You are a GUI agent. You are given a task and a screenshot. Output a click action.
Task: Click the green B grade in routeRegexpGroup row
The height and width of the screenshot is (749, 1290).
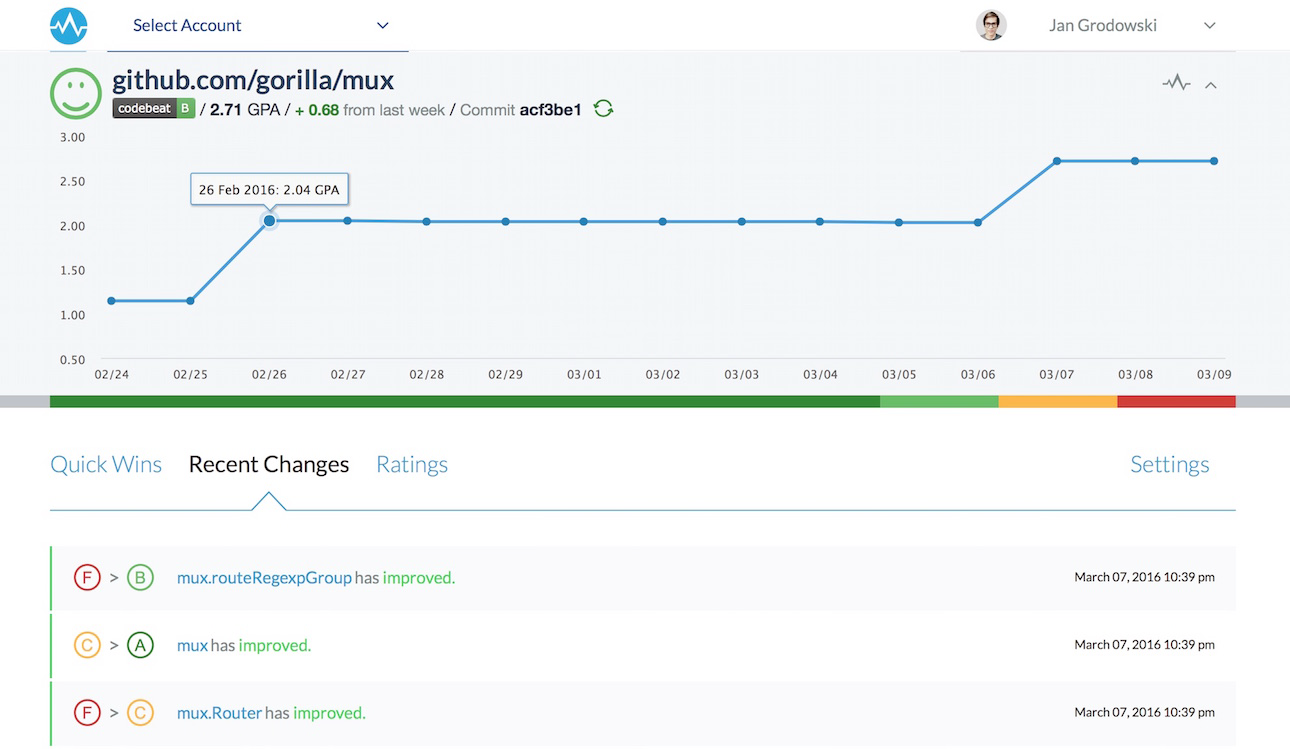click(140, 577)
